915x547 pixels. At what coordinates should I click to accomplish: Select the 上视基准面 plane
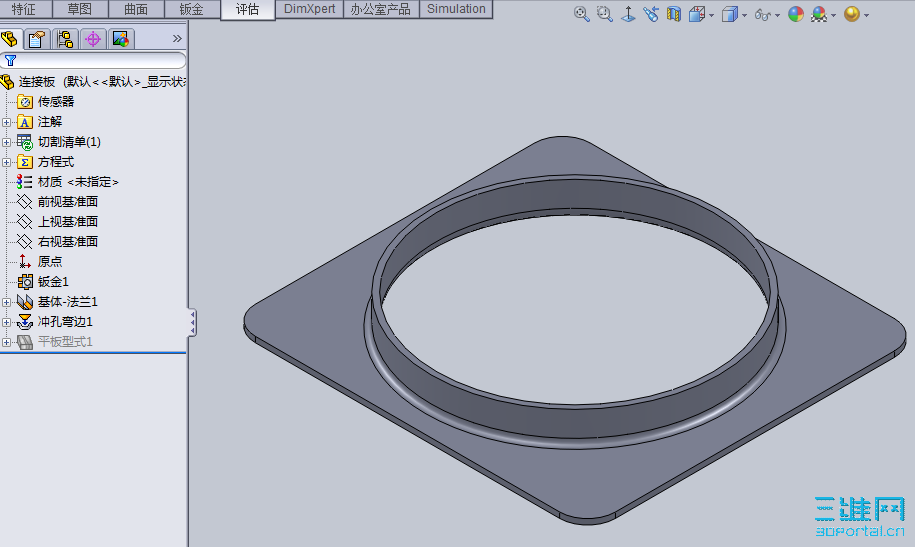tap(68, 222)
